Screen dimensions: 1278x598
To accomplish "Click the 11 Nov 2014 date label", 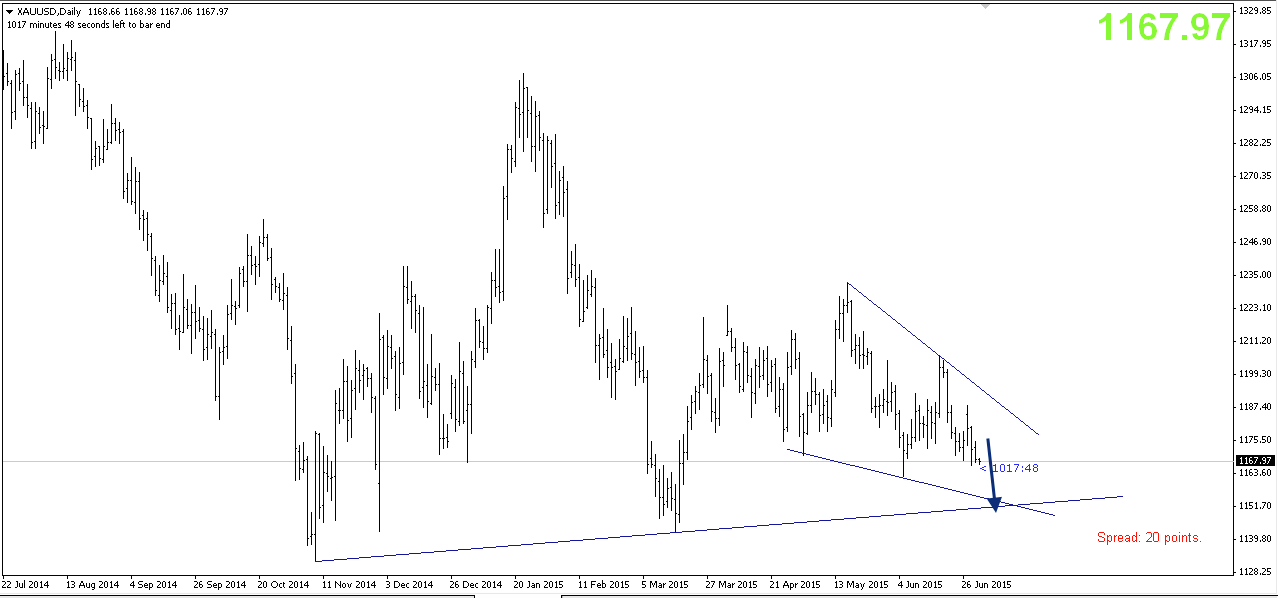I will pyautogui.click(x=347, y=583).
